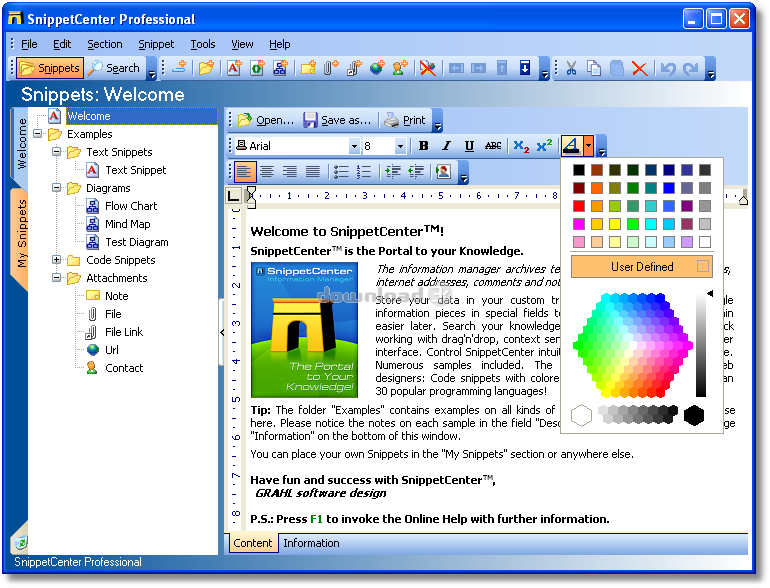Toggle bold formatting in the editor toolbar

click(423, 146)
